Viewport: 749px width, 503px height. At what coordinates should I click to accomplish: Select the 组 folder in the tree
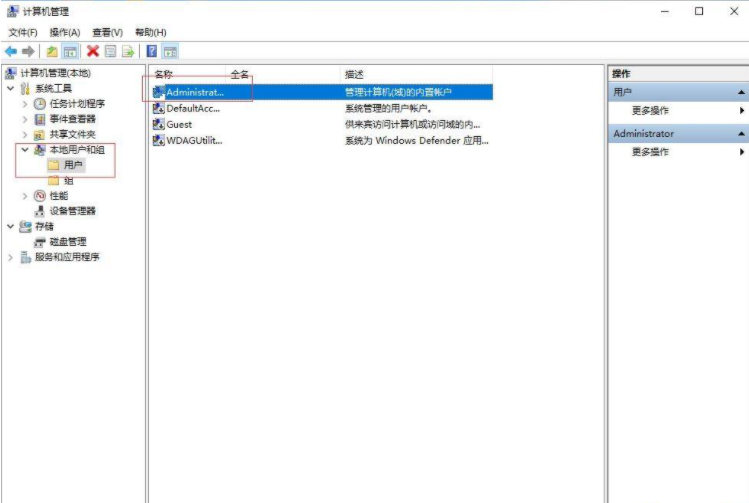tap(68, 180)
